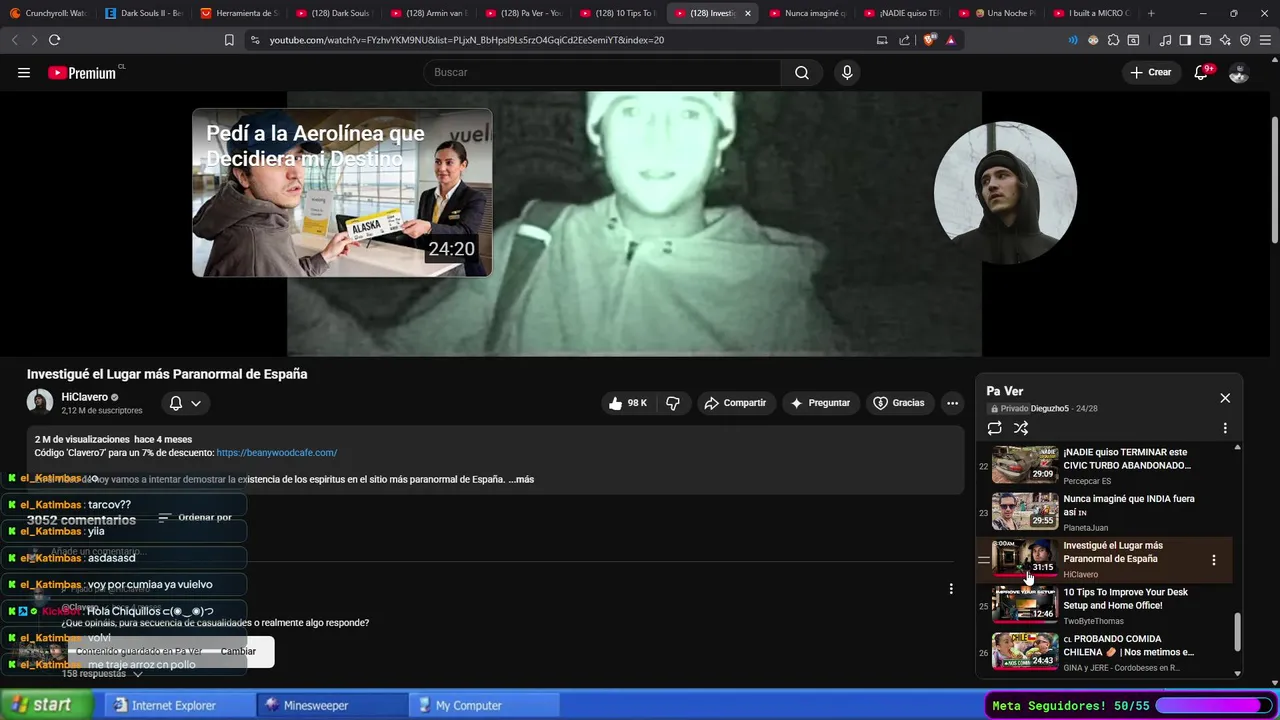Expand description with ...más
This screenshot has height=720, width=1280.
click(521, 479)
